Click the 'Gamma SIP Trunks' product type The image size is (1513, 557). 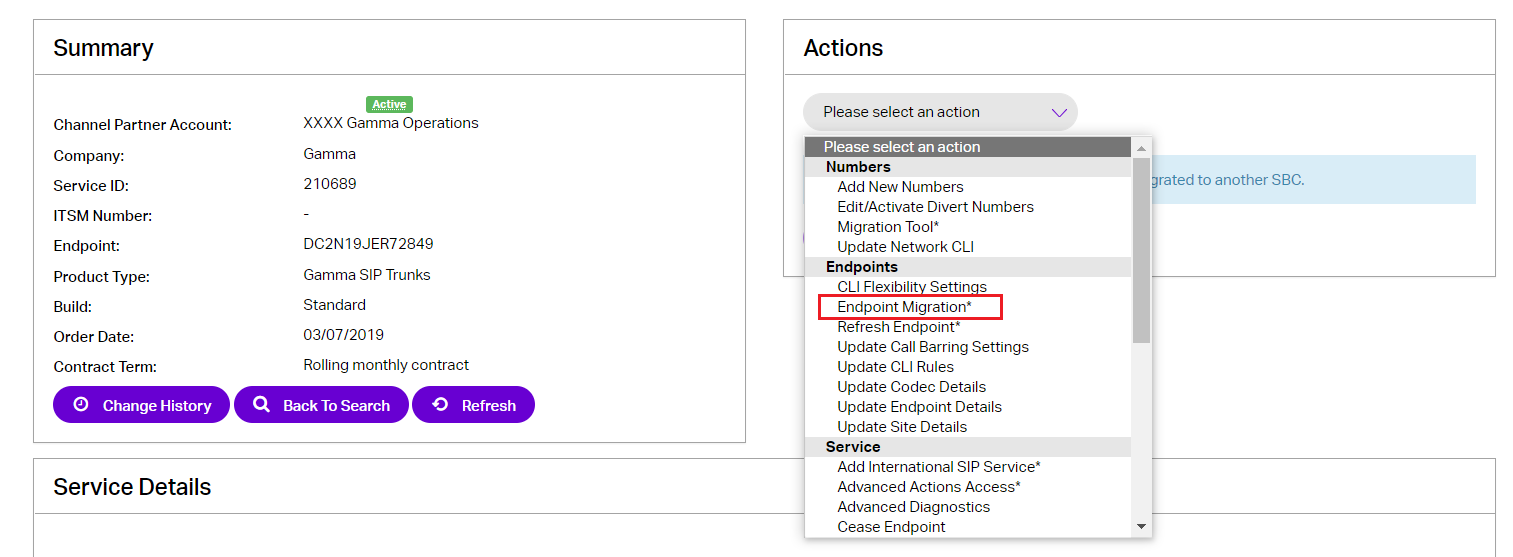point(367,274)
